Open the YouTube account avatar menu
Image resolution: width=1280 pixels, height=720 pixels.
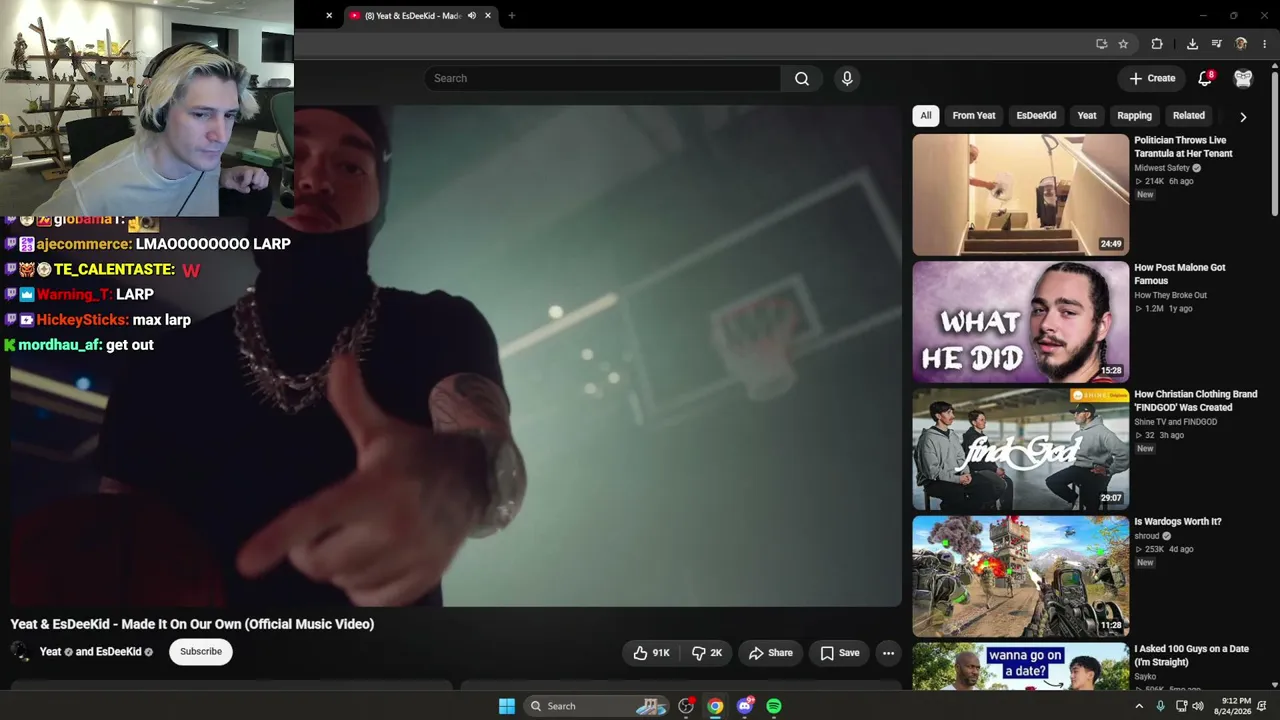(1243, 78)
